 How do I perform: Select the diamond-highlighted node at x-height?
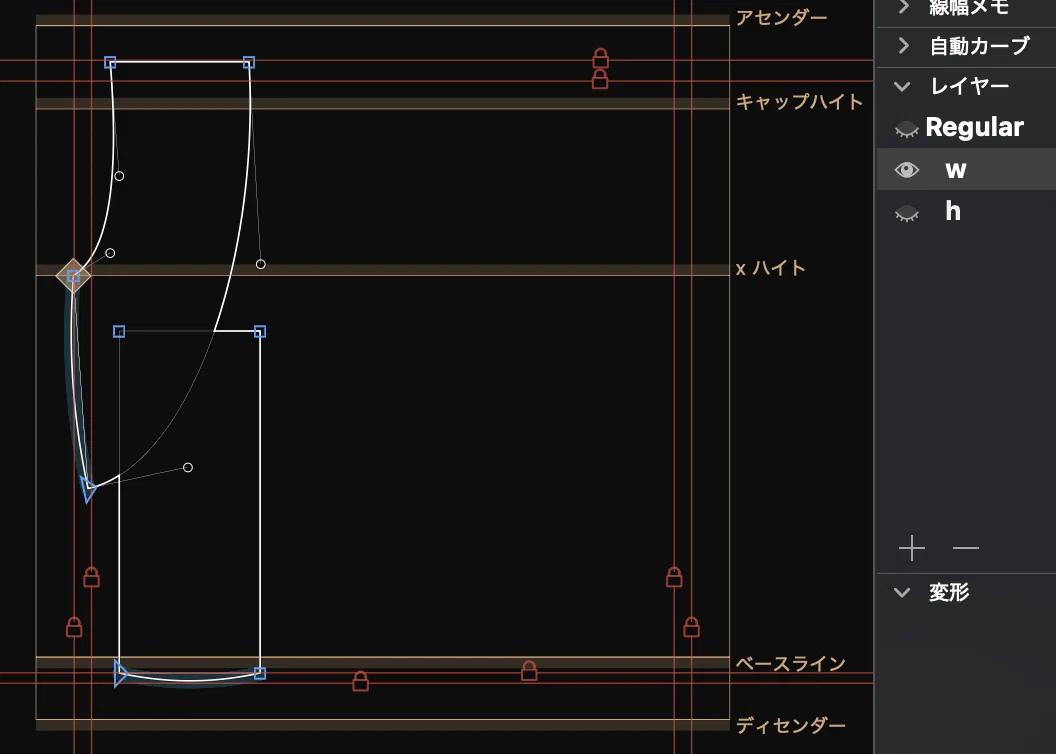pos(73,276)
